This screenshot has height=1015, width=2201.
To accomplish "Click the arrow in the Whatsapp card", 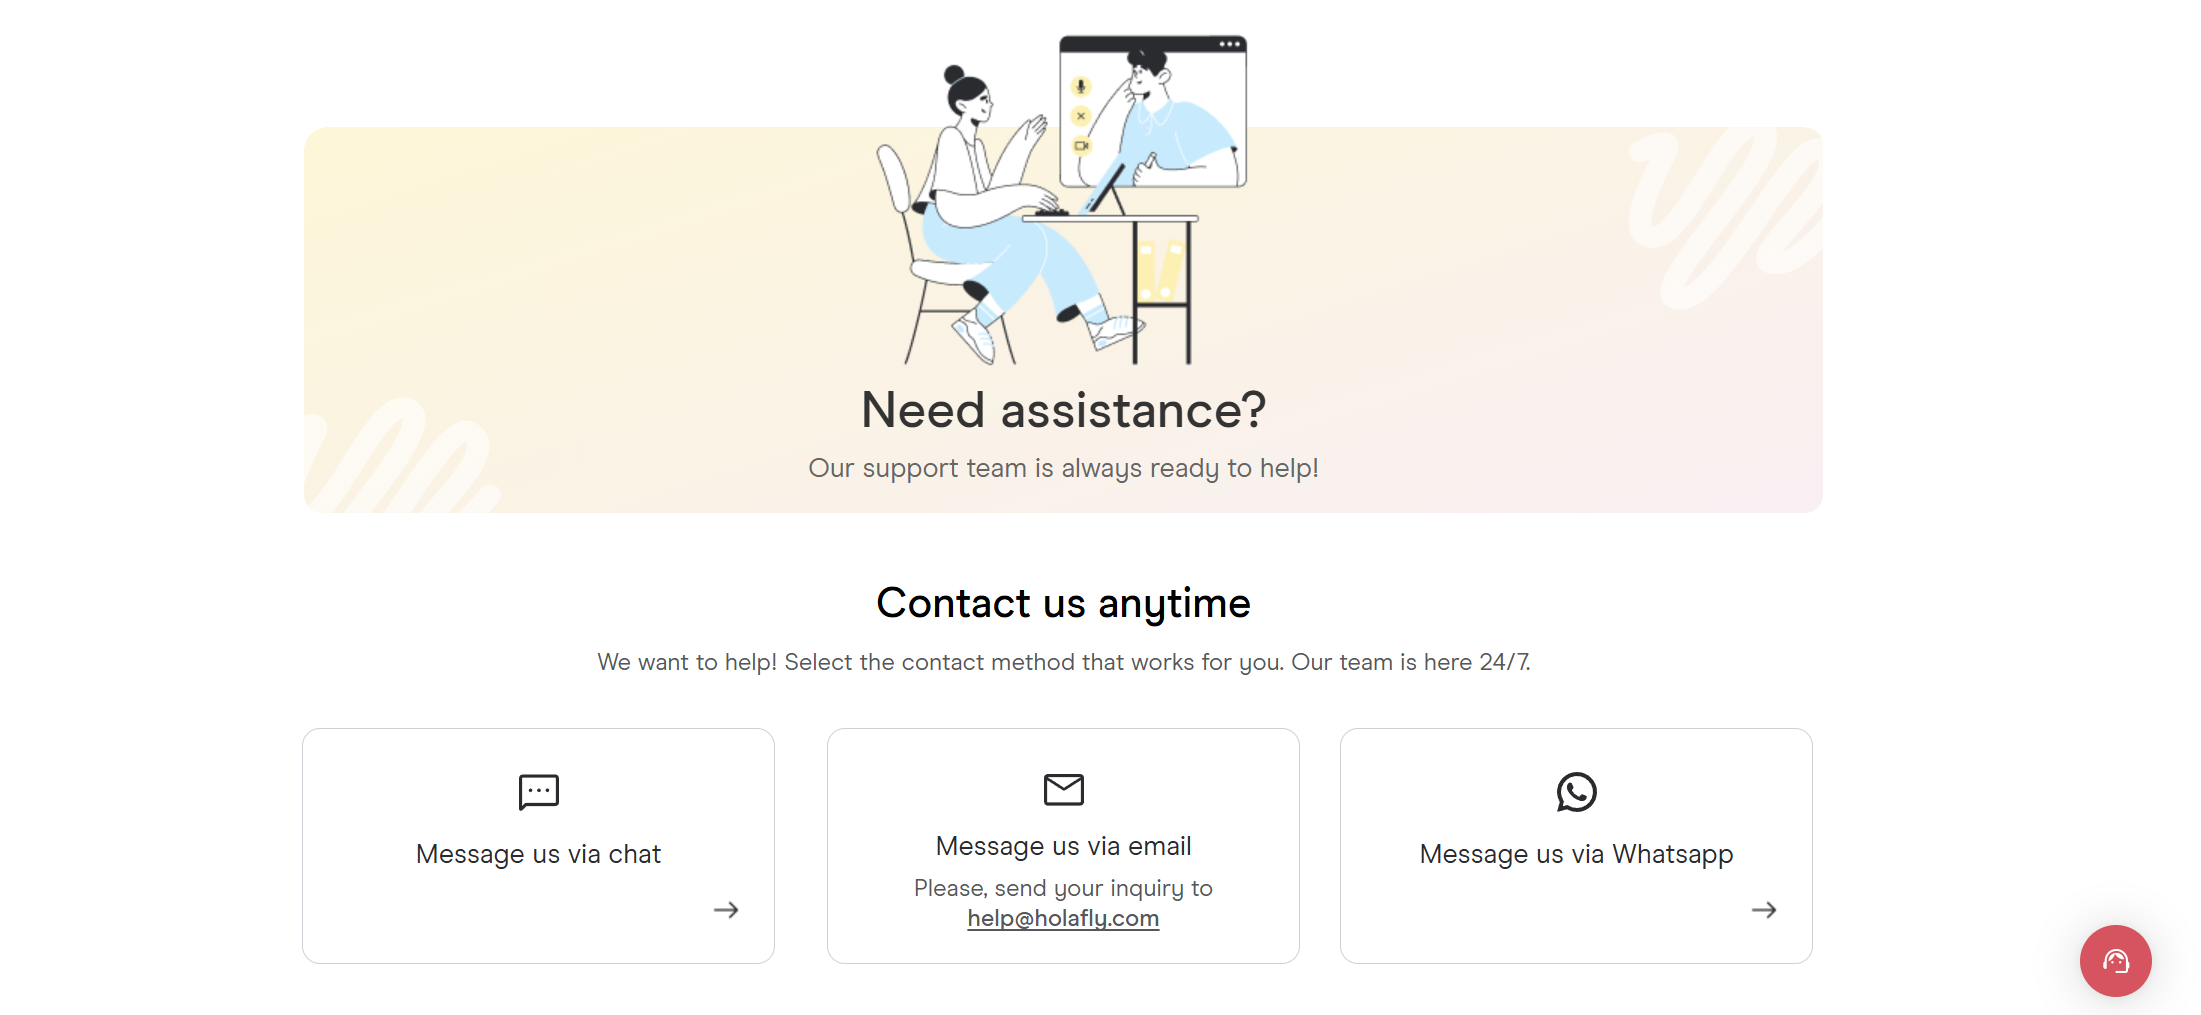I will click(x=1764, y=910).
